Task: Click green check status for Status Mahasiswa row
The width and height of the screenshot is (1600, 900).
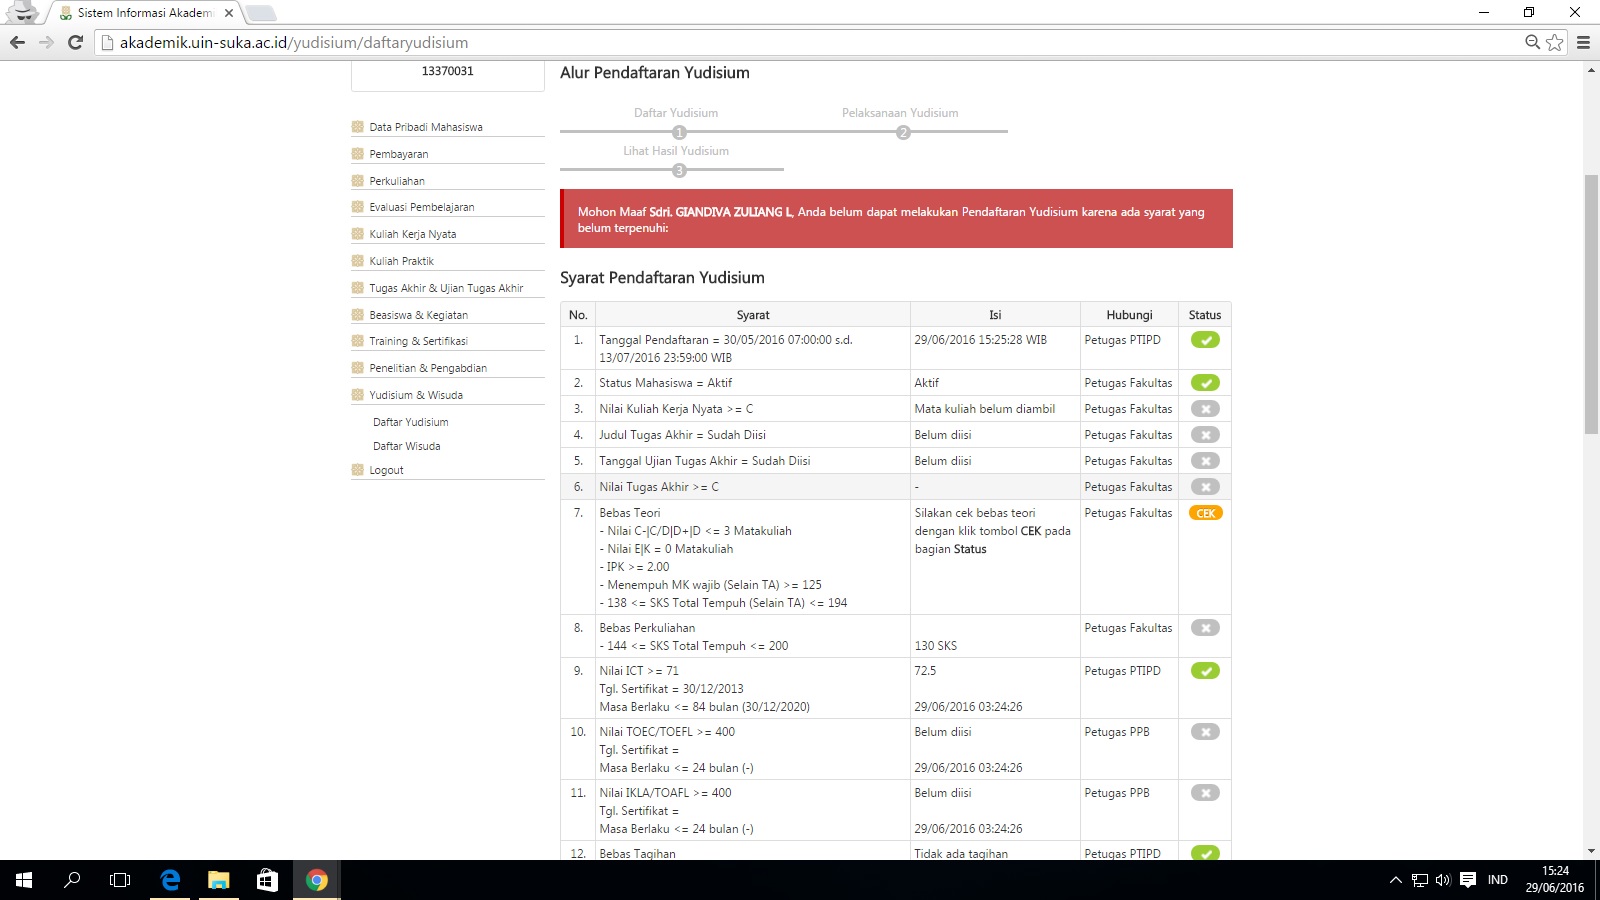Action: pos(1205,383)
